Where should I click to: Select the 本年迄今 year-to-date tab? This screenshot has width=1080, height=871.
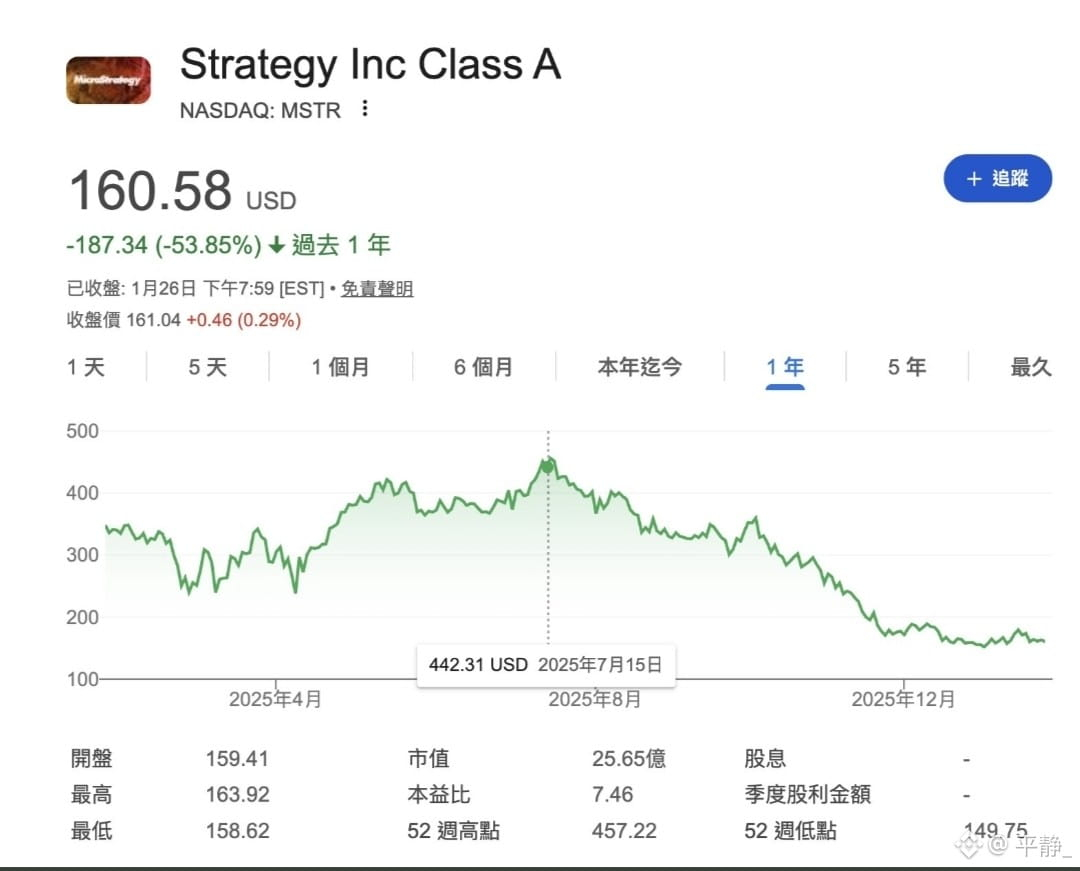tap(640, 367)
